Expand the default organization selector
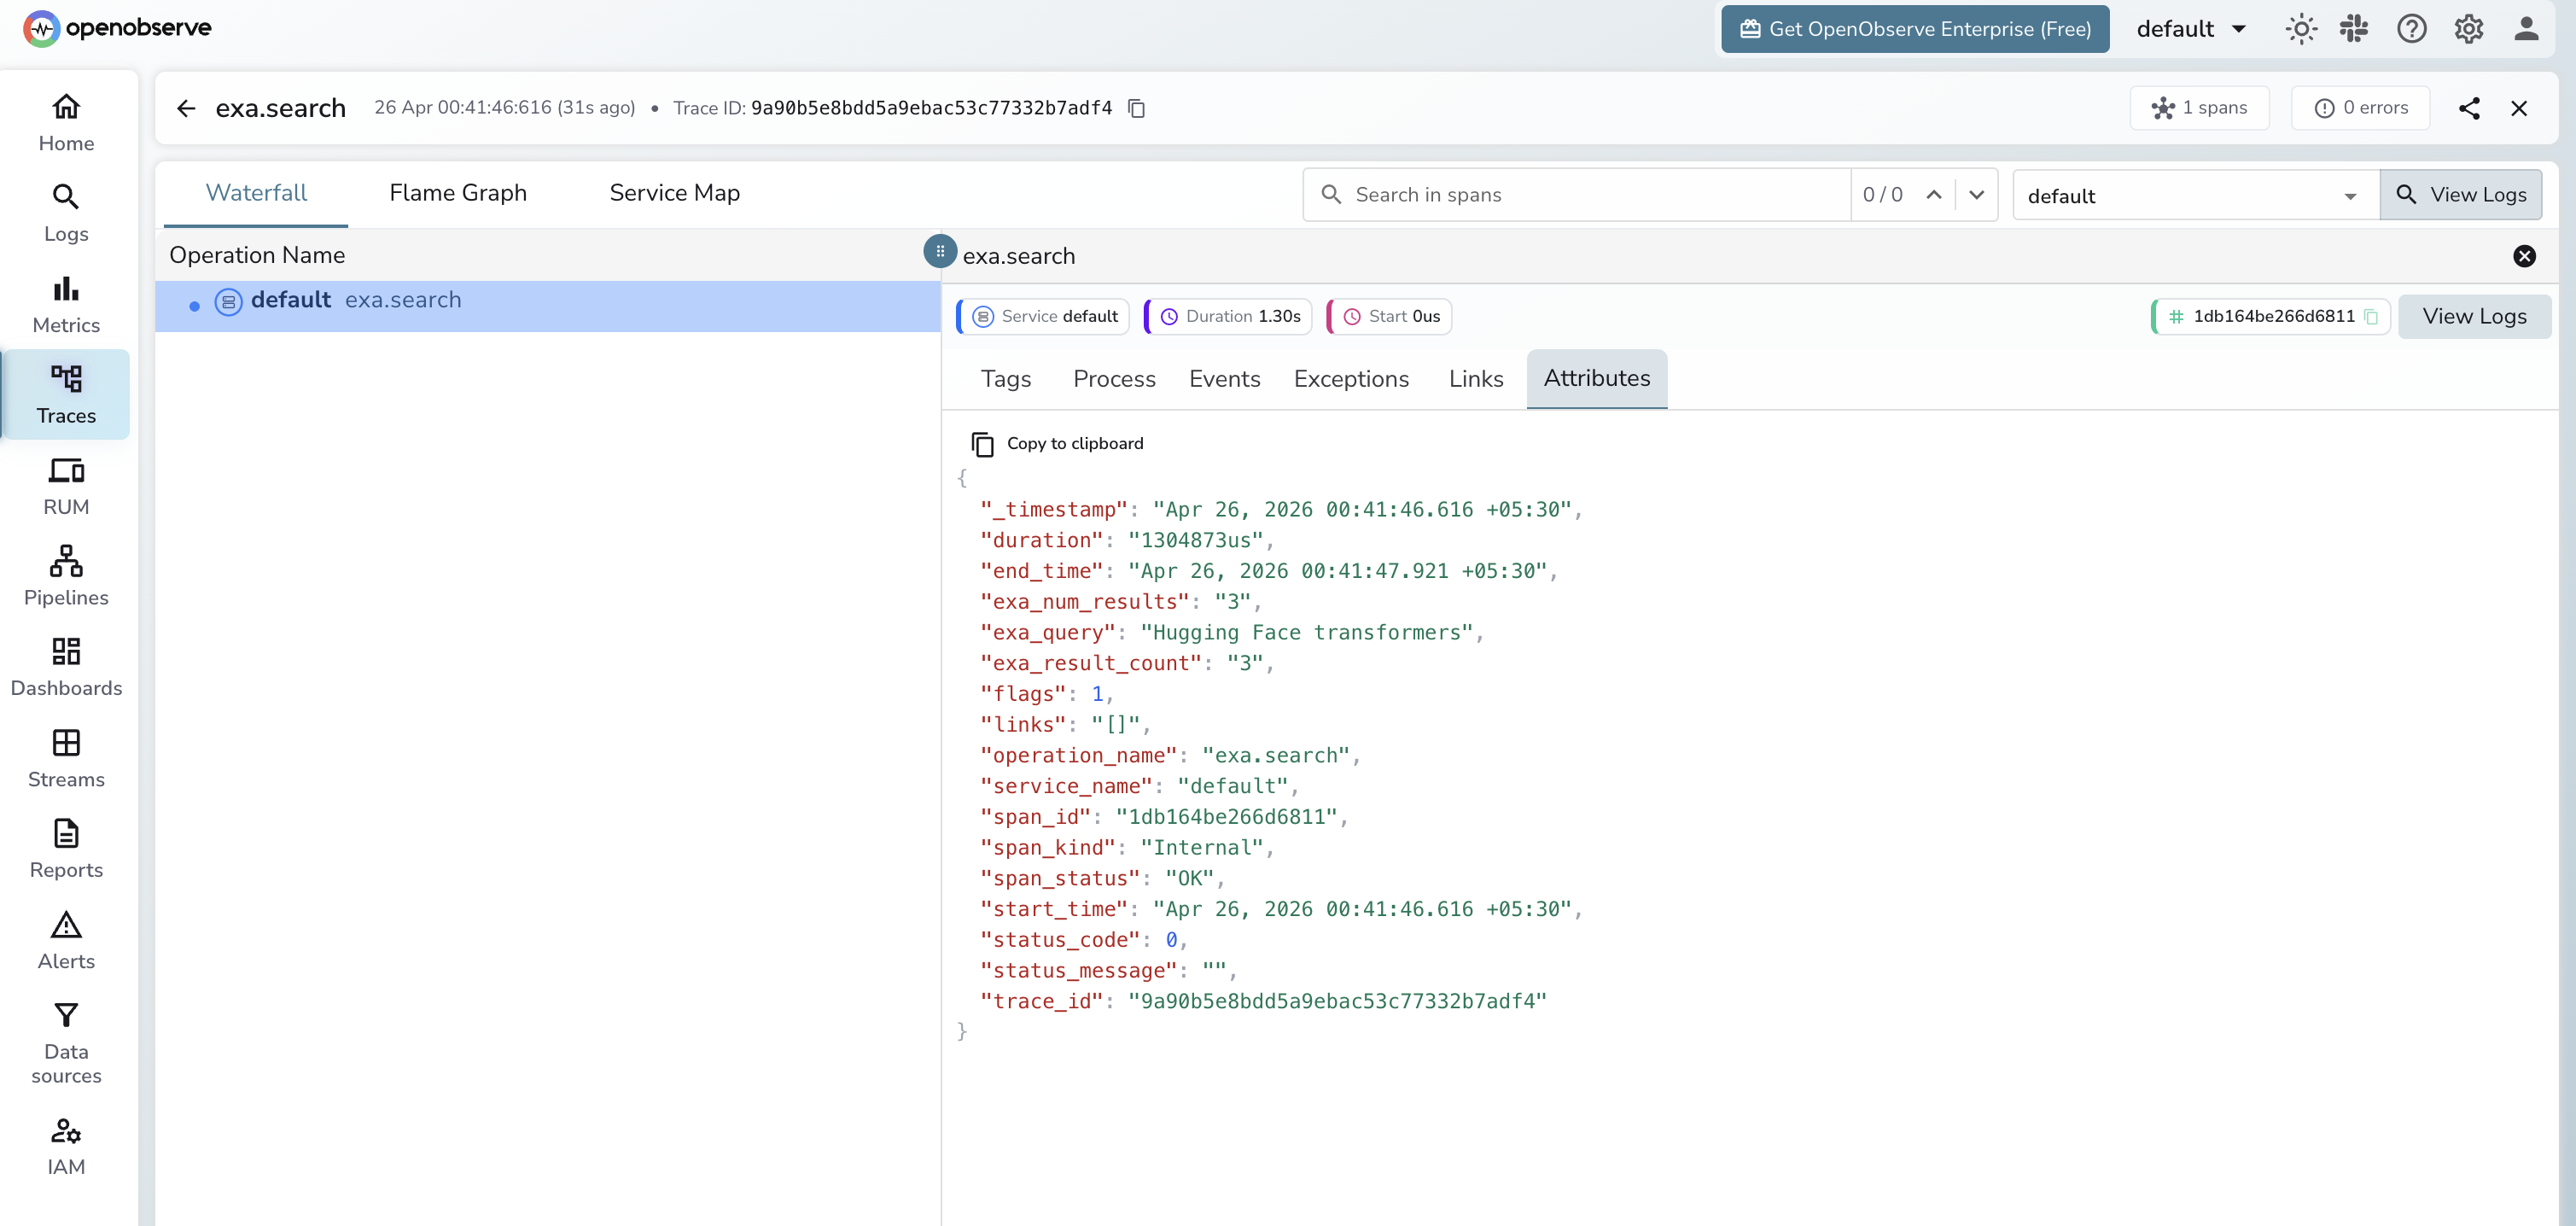The image size is (2576, 1226). pos(2191,29)
